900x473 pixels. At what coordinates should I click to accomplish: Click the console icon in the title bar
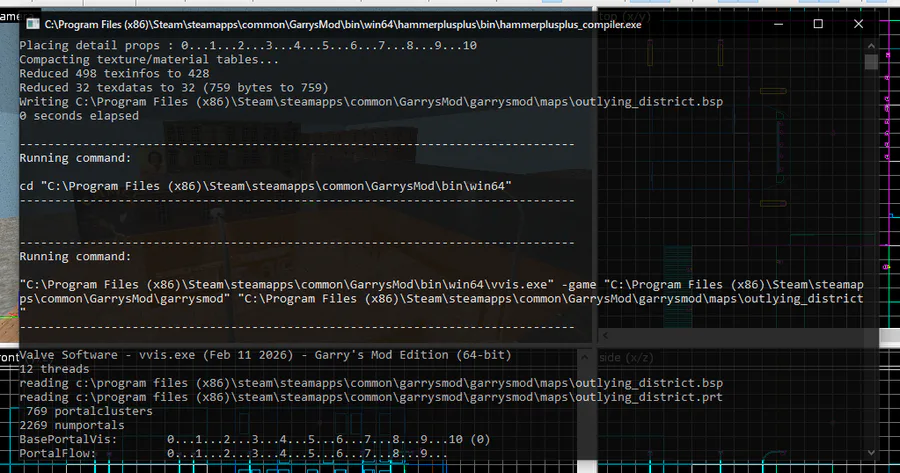33,24
